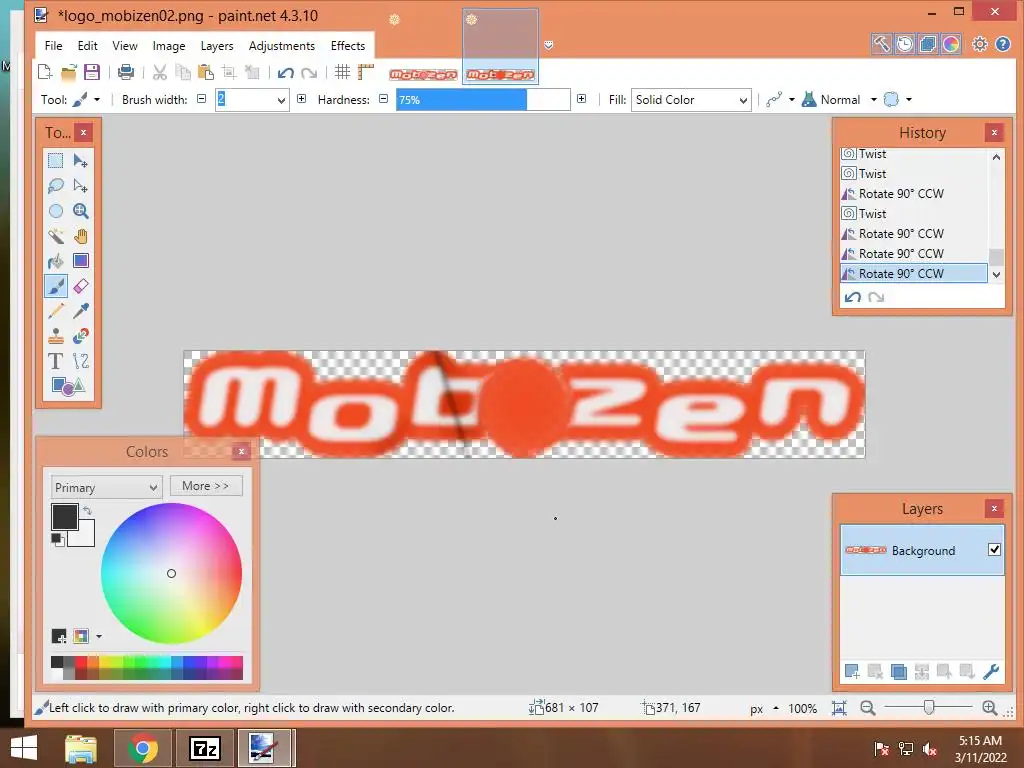Open Chrome from the Windows taskbar

point(143,748)
